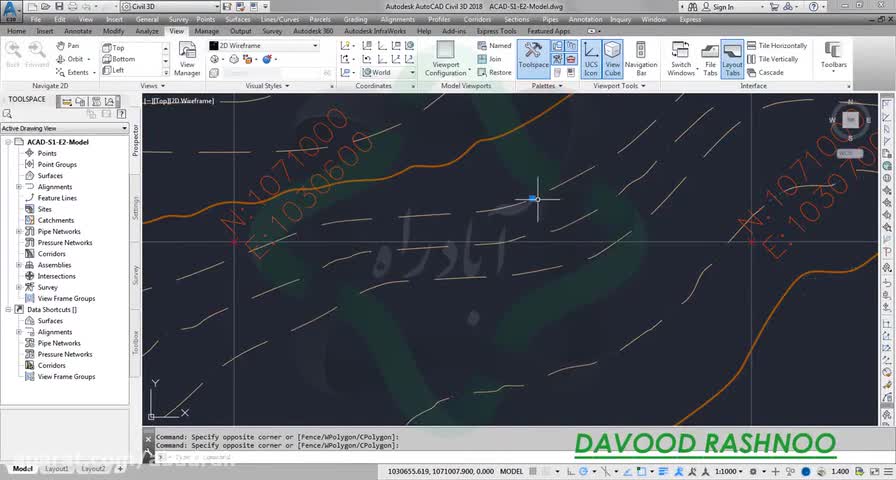Switch to Layout2 tab
The image size is (896, 480).
tap(93, 469)
